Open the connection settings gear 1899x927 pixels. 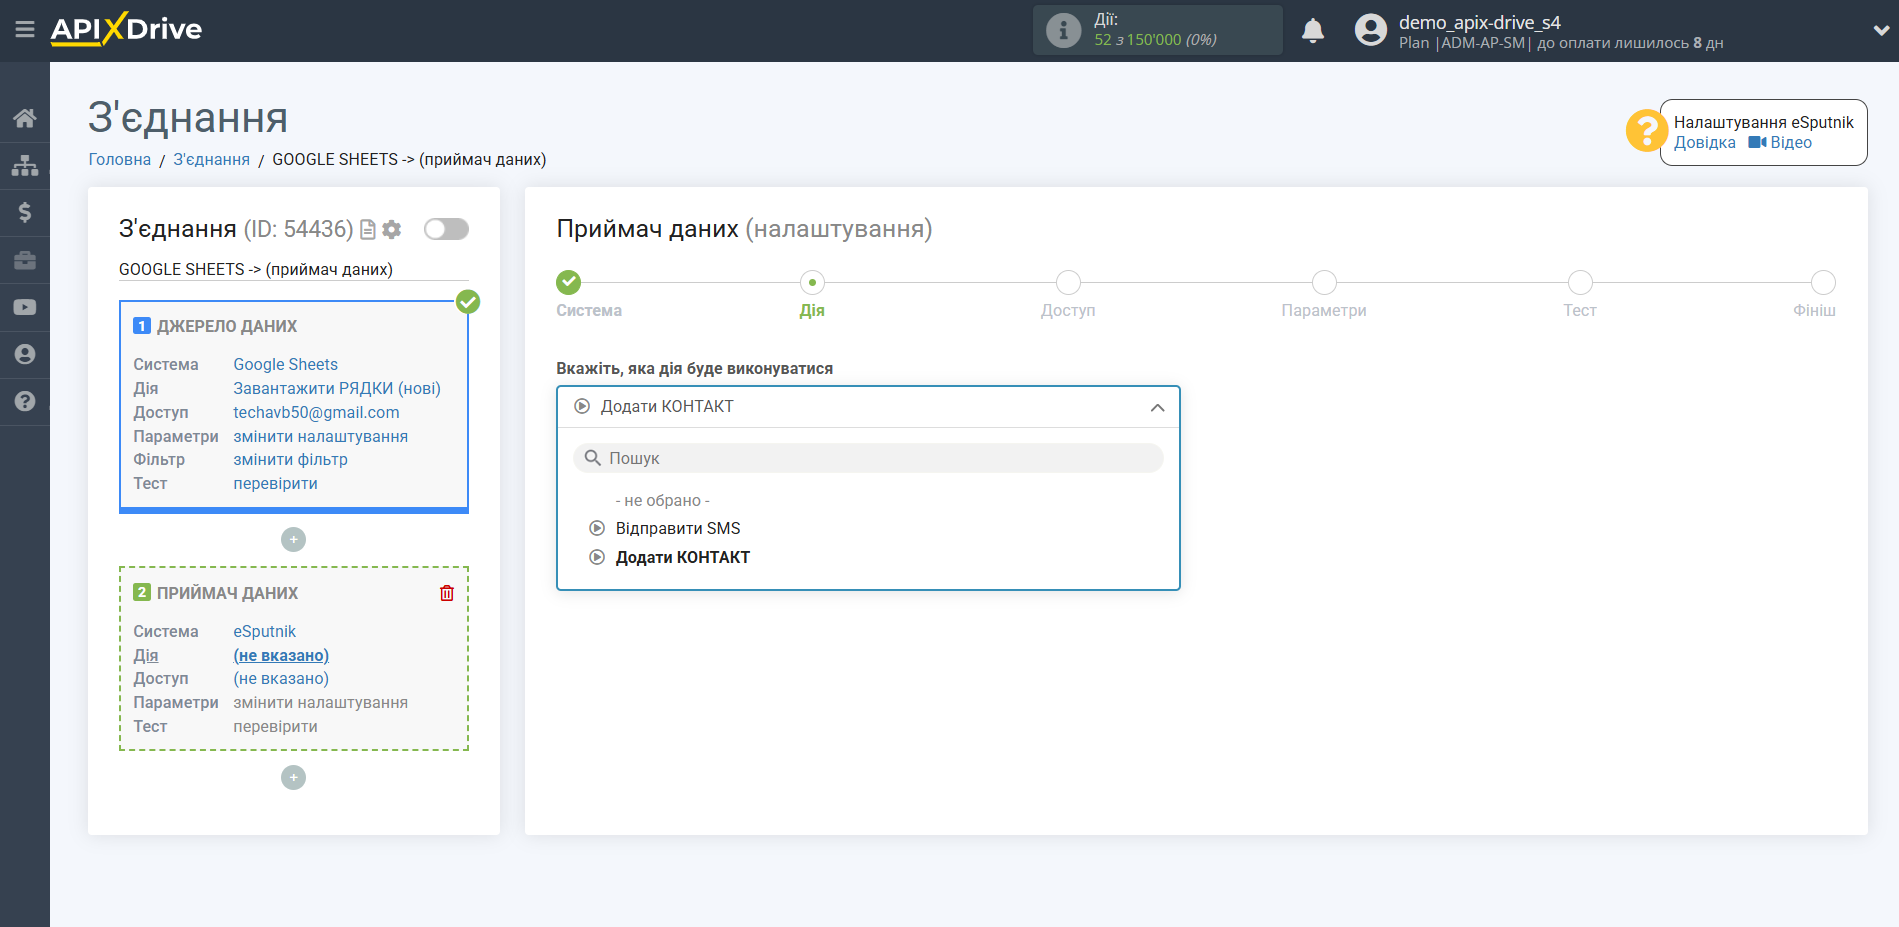[x=392, y=230]
